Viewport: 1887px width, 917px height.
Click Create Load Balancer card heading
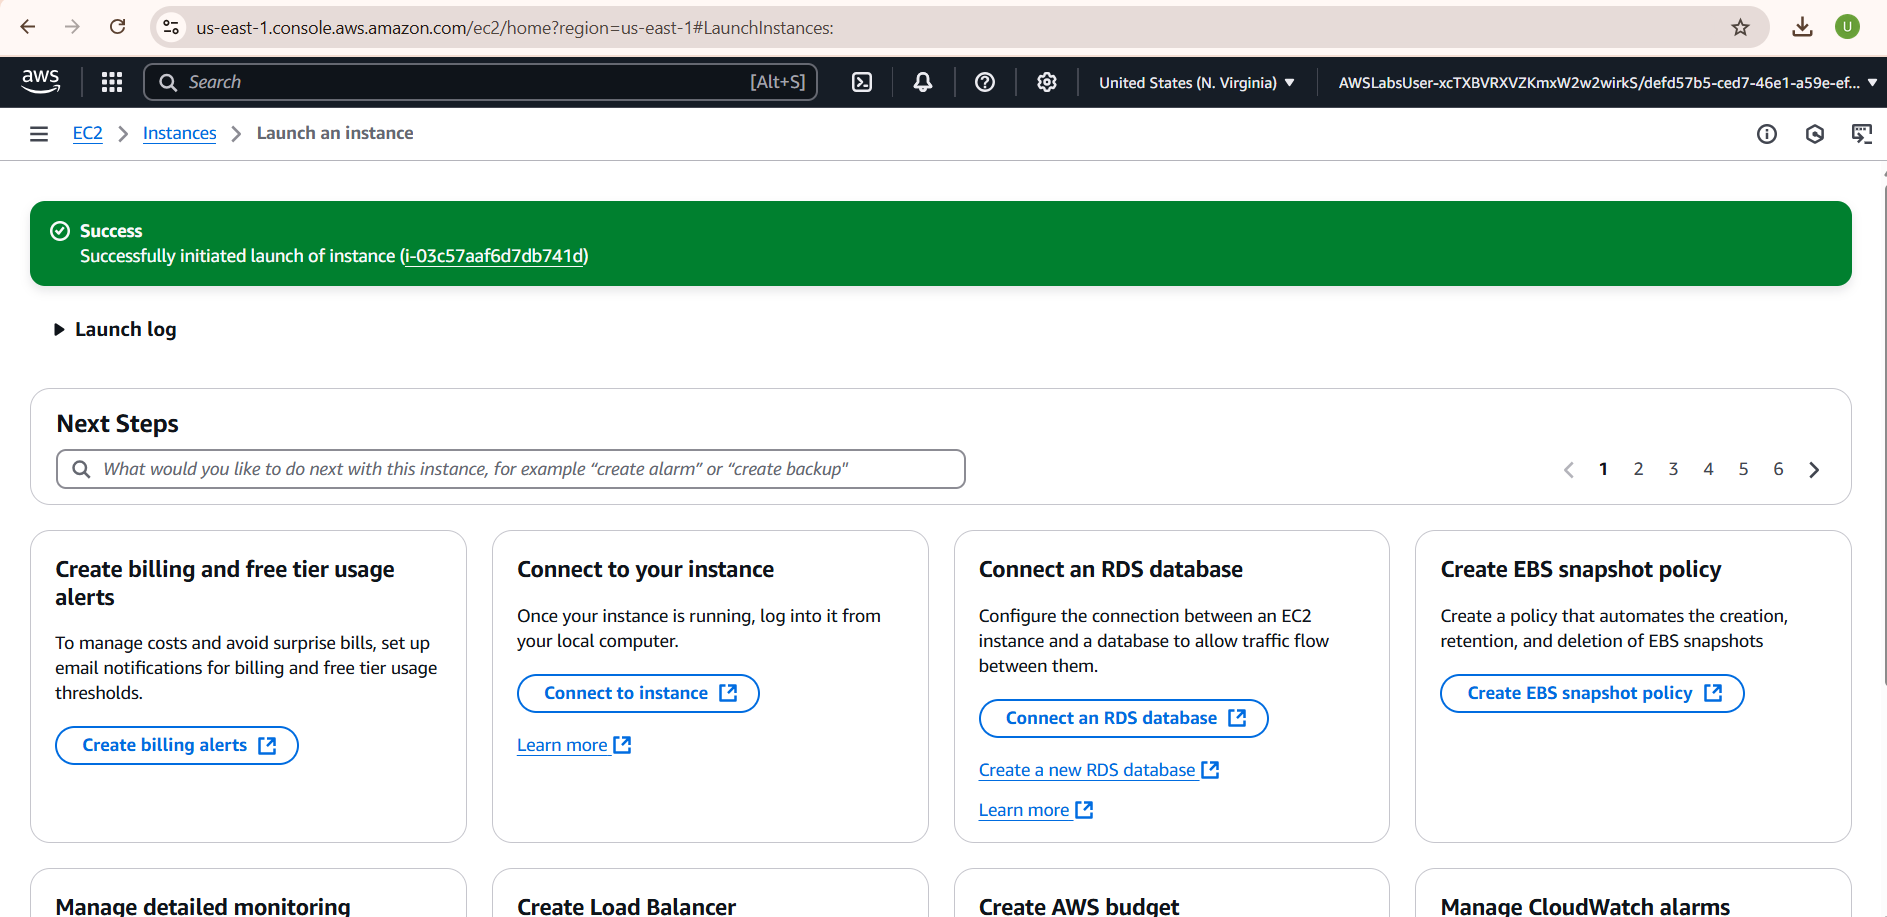point(626,906)
